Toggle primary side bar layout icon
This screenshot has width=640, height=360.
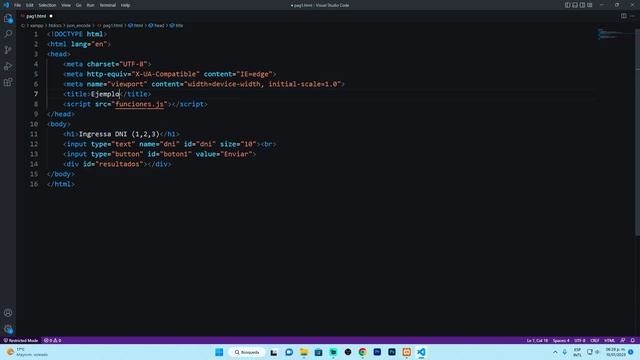[x=567, y=5]
